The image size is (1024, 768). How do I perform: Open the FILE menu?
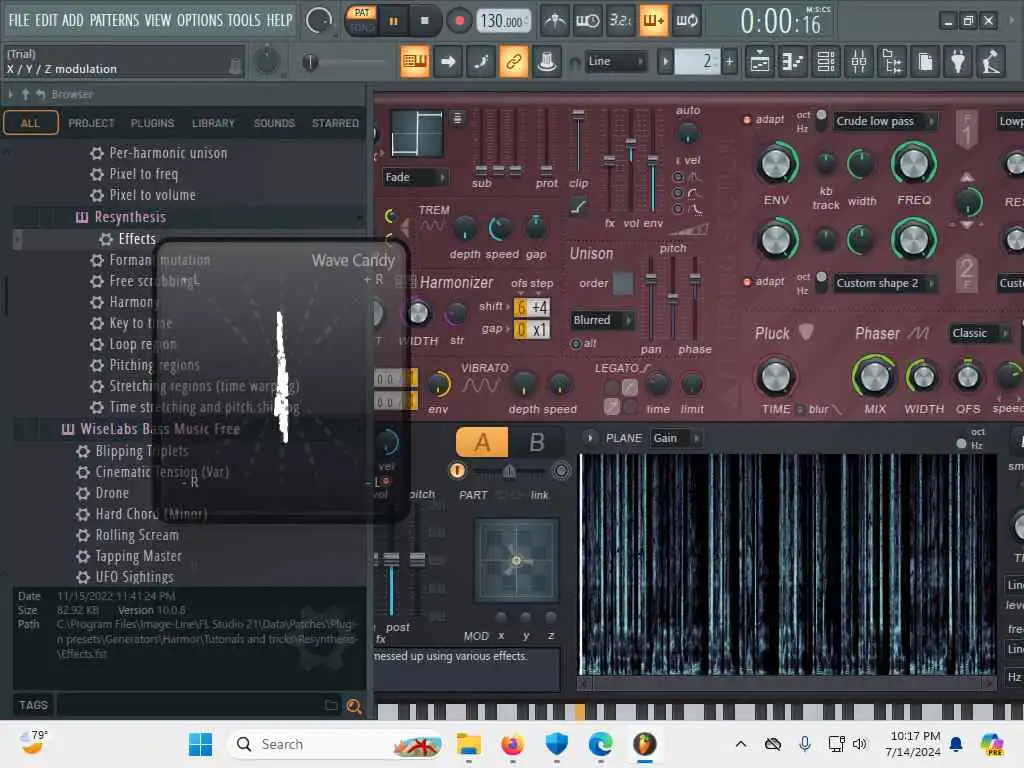coord(19,20)
